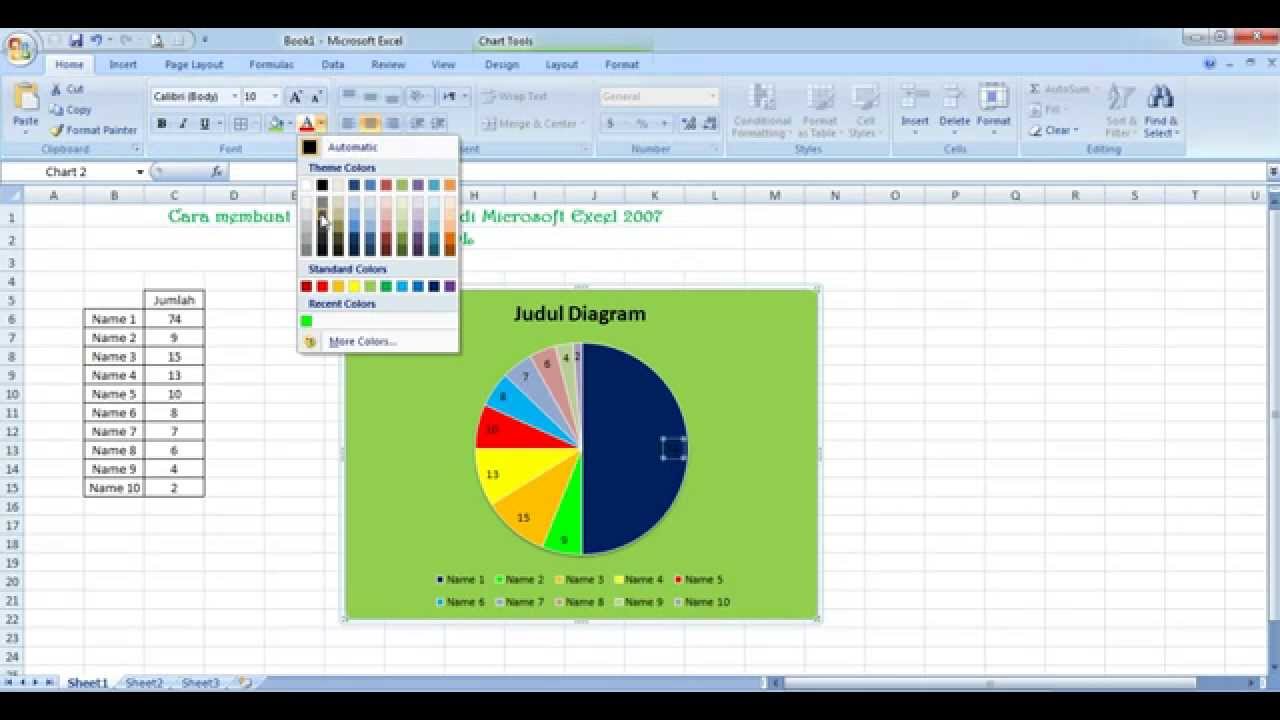Toggle Top Align vertical alignment
Image resolution: width=1280 pixels, height=720 pixels.
click(x=348, y=97)
